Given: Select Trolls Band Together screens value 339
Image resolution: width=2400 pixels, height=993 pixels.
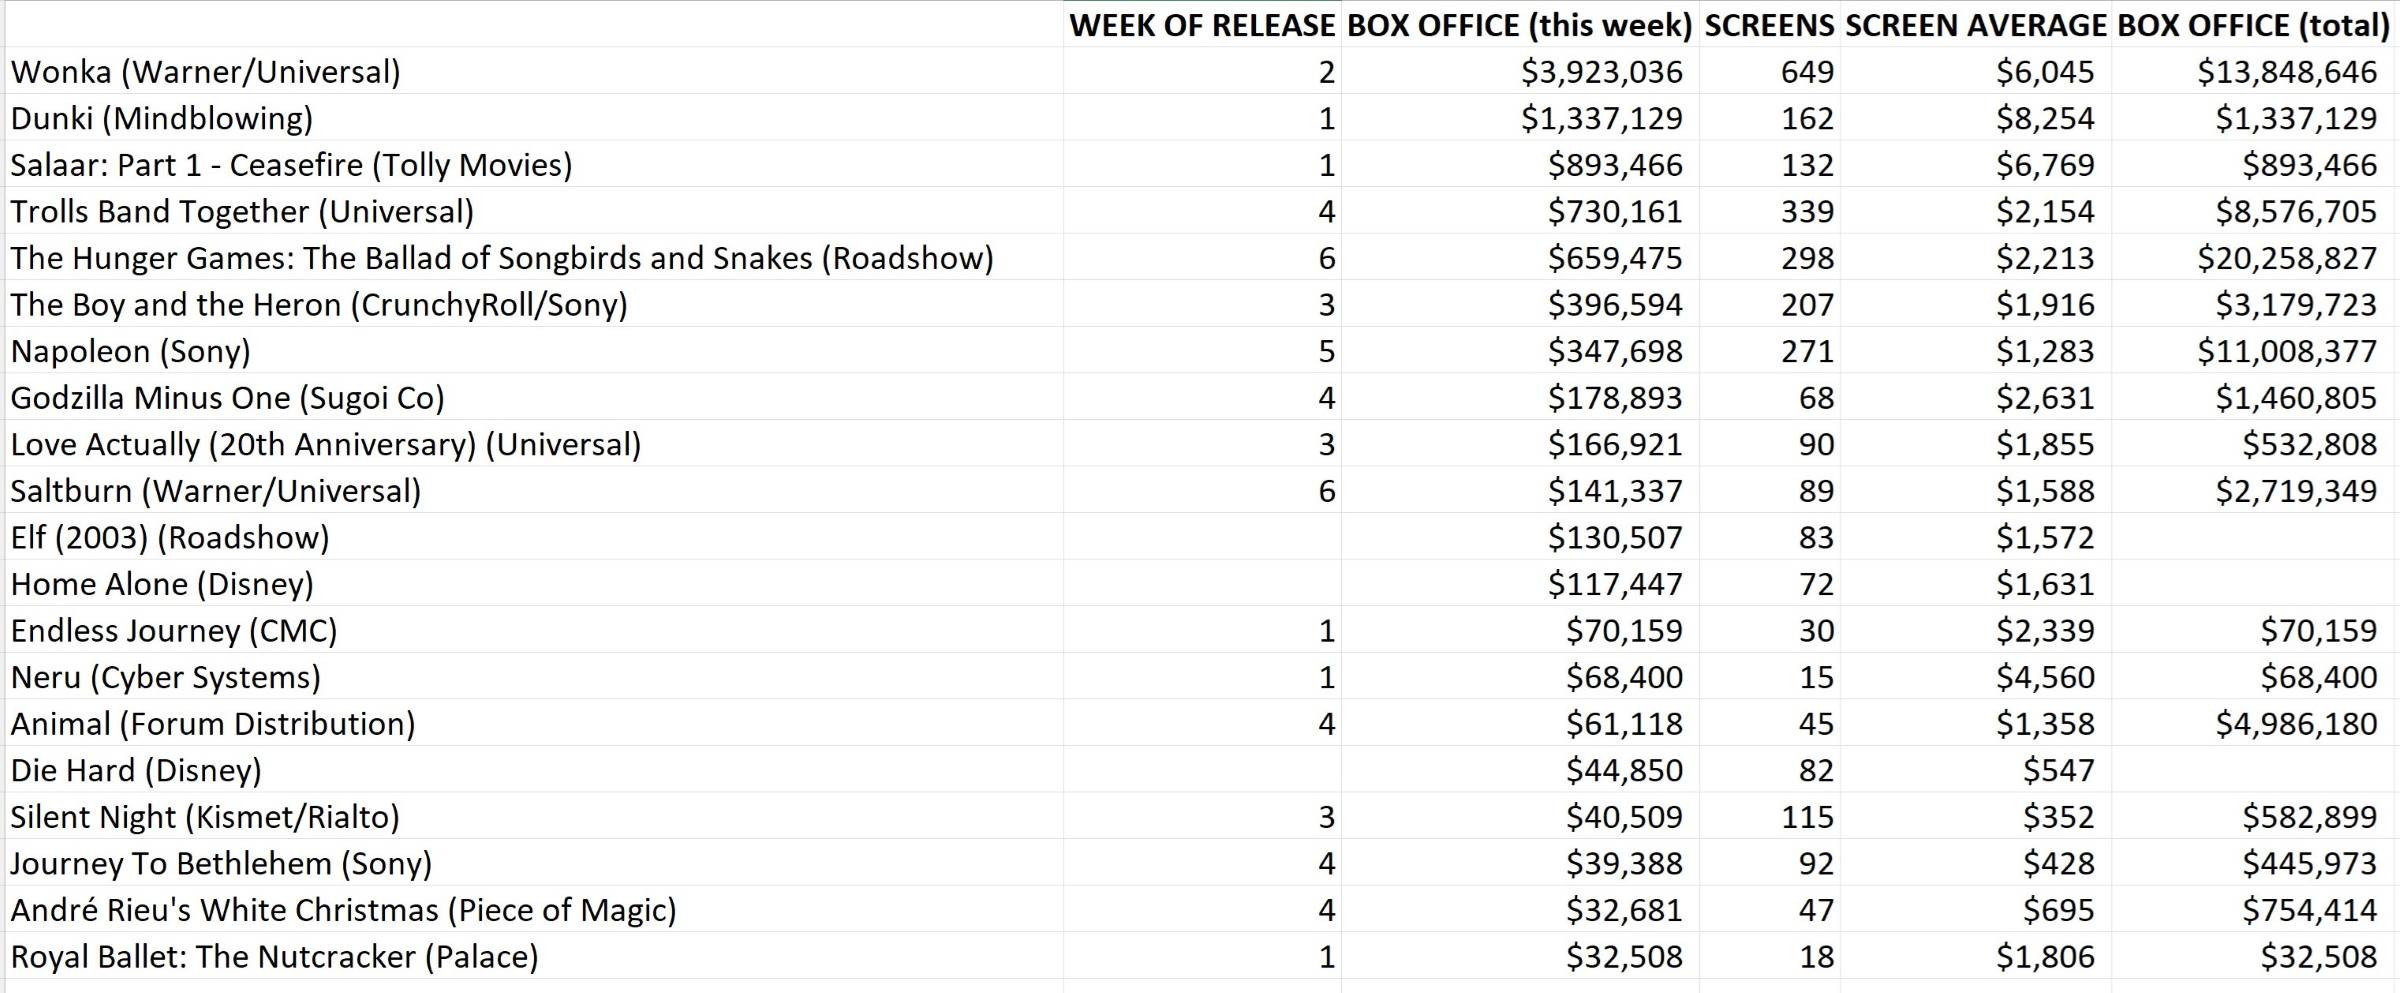Looking at the screenshot, I should (1806, 212).
